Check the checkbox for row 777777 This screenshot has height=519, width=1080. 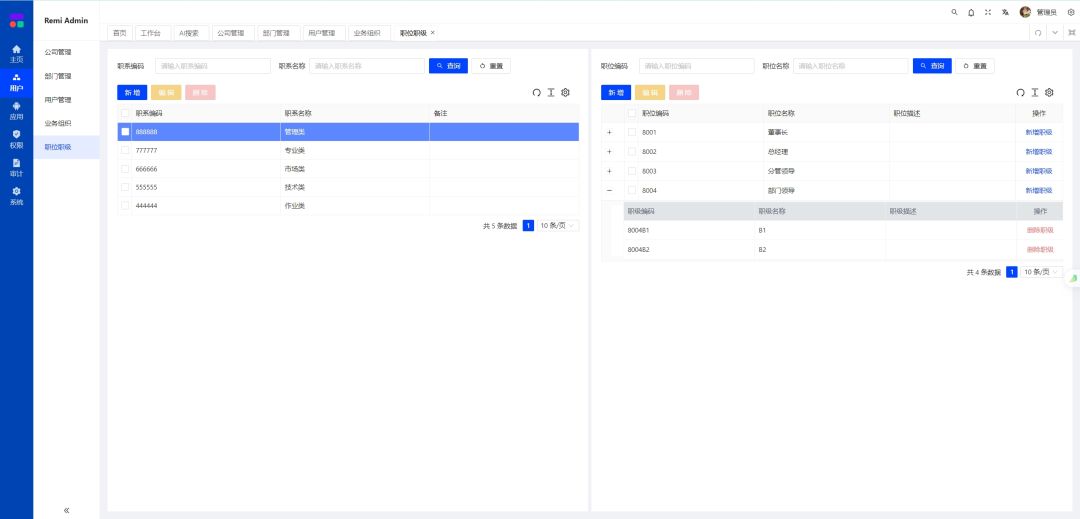(x=125, y=150)
